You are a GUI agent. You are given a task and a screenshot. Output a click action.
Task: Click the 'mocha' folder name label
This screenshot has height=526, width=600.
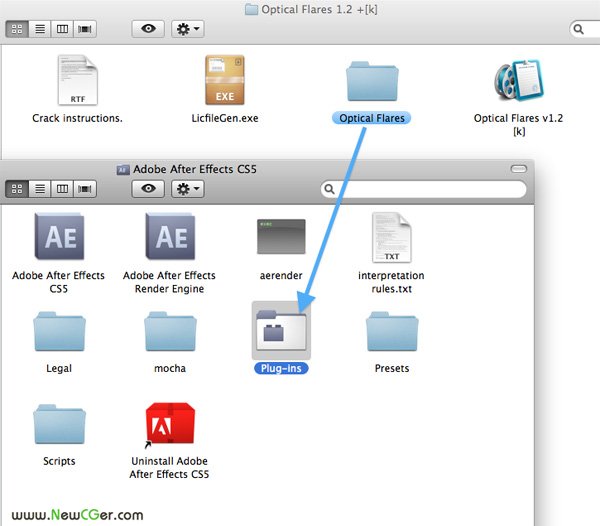point(170,368)
